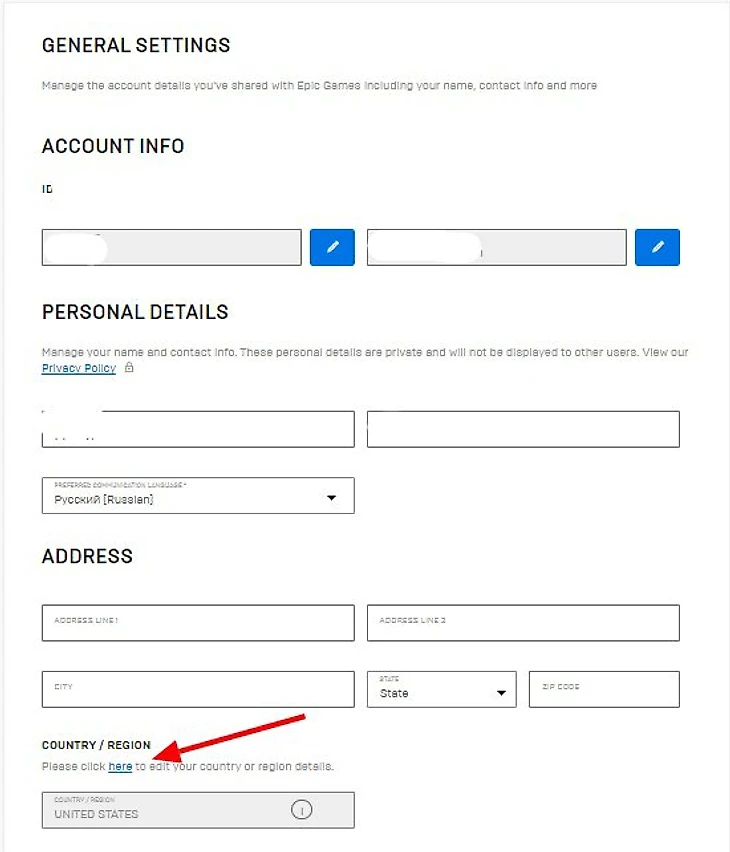The image size is (730, 852).
Task: Click the last name input field
Action: point(523,429)
